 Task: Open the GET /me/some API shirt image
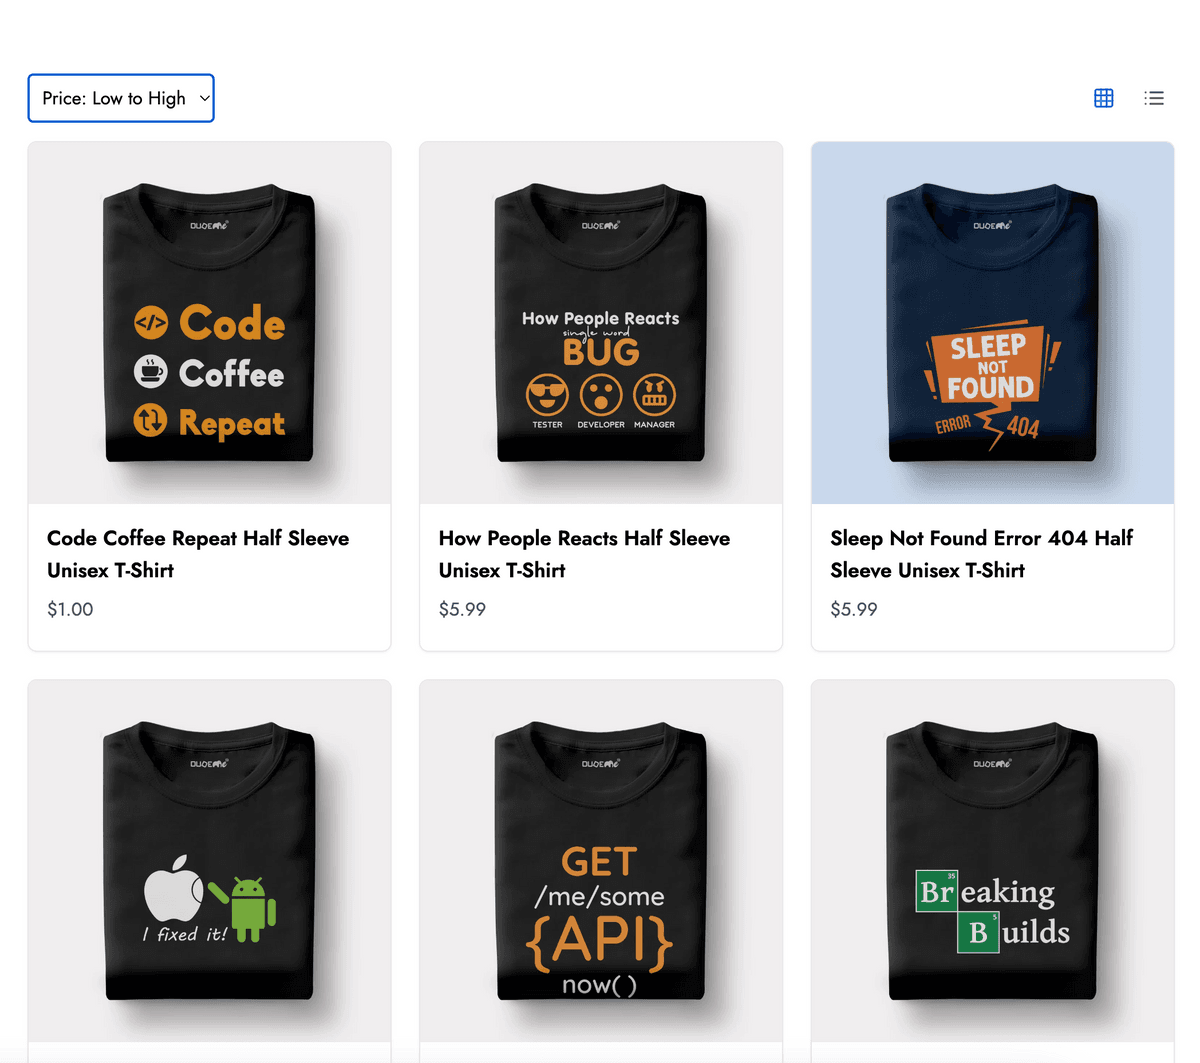(601, 861)
